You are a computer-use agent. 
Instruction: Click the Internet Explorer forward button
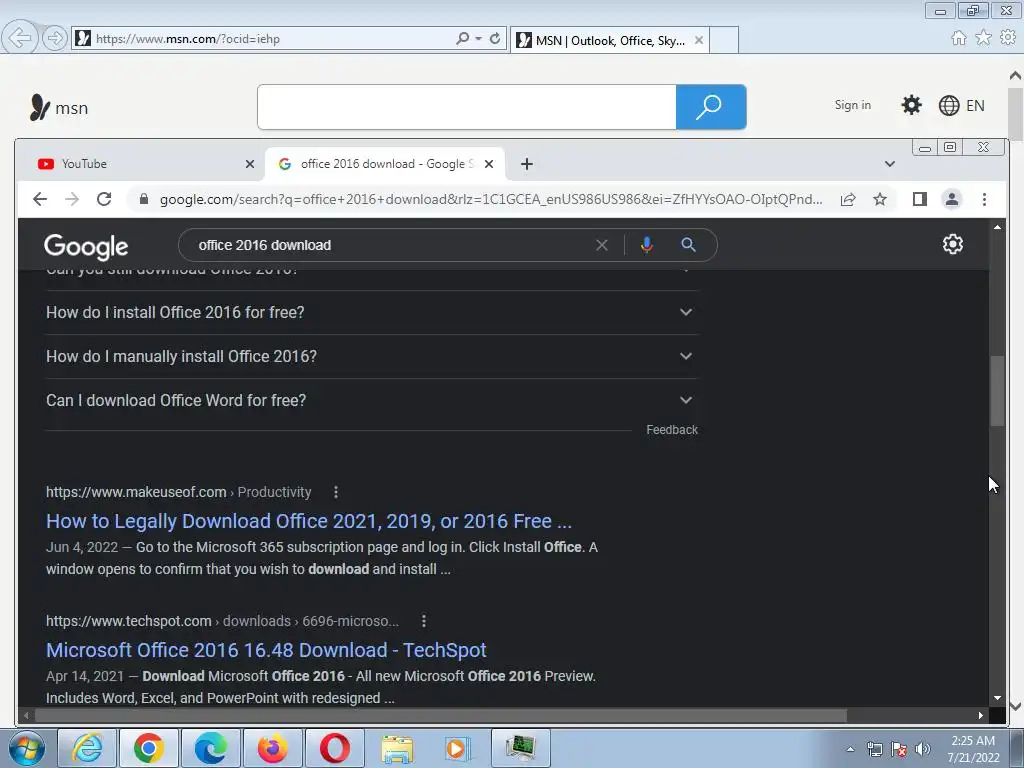click(54, 38)
